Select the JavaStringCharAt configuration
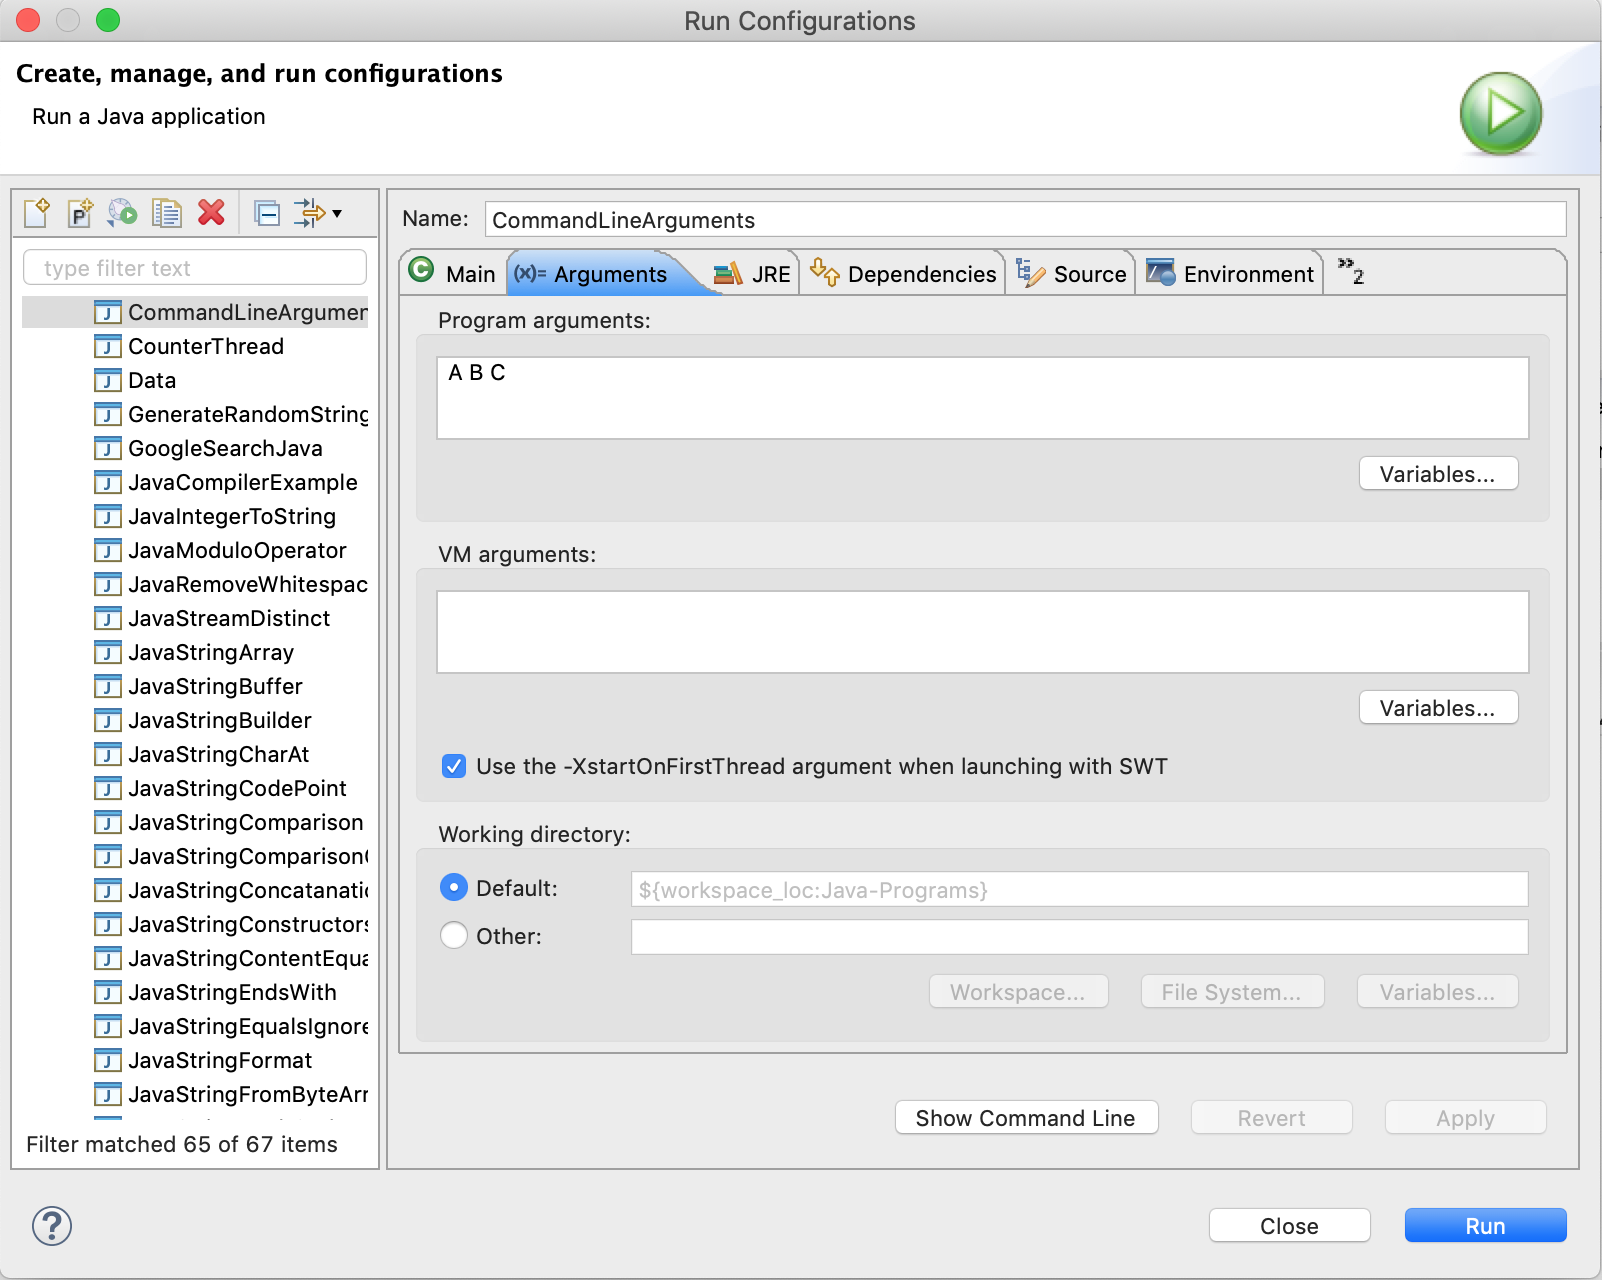This screenshot has height=1280, width=1602. (x=201, y=754)
